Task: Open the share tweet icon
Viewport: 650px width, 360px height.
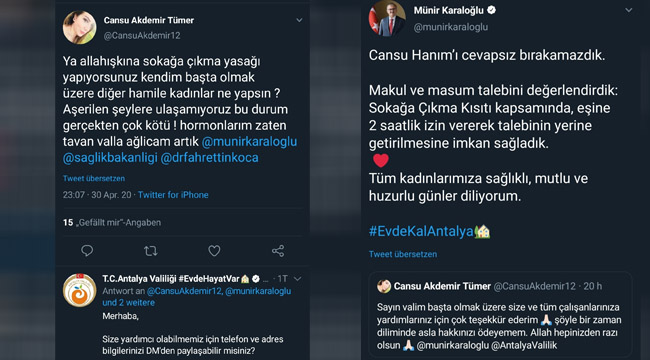Action: (278, 251)
